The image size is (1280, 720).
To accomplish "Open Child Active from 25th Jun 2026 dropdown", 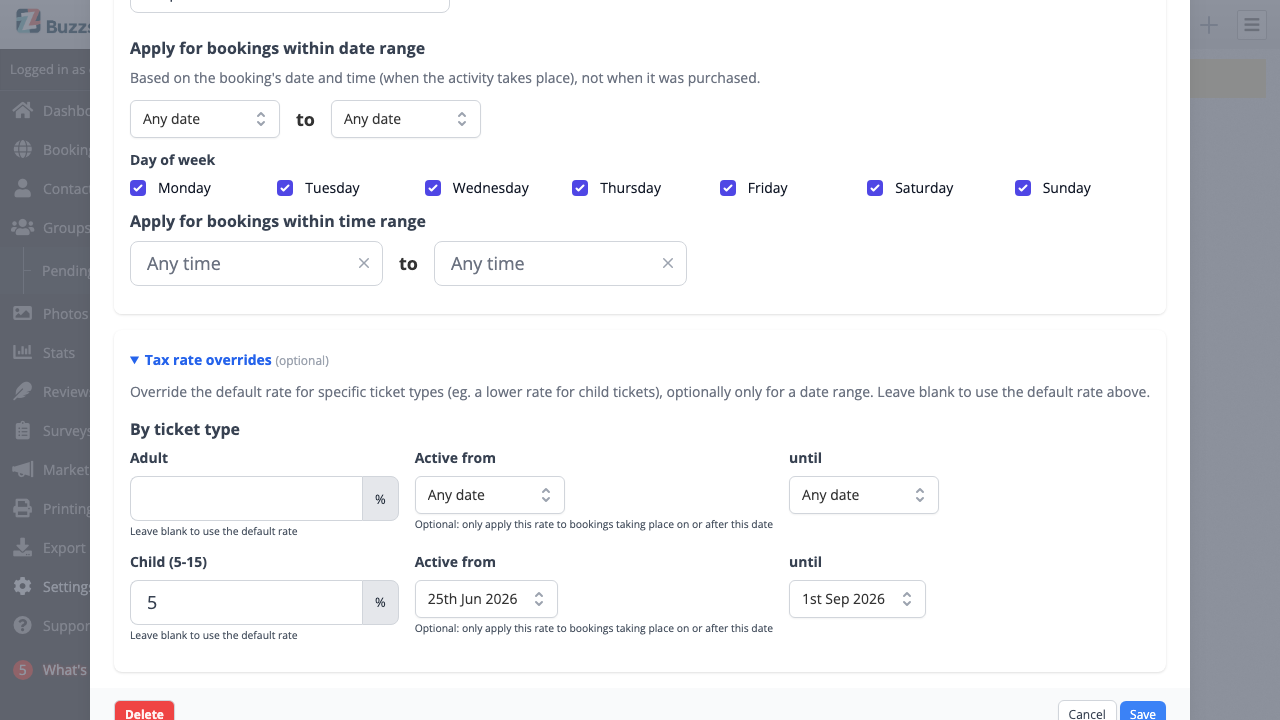I will point(486,599).
